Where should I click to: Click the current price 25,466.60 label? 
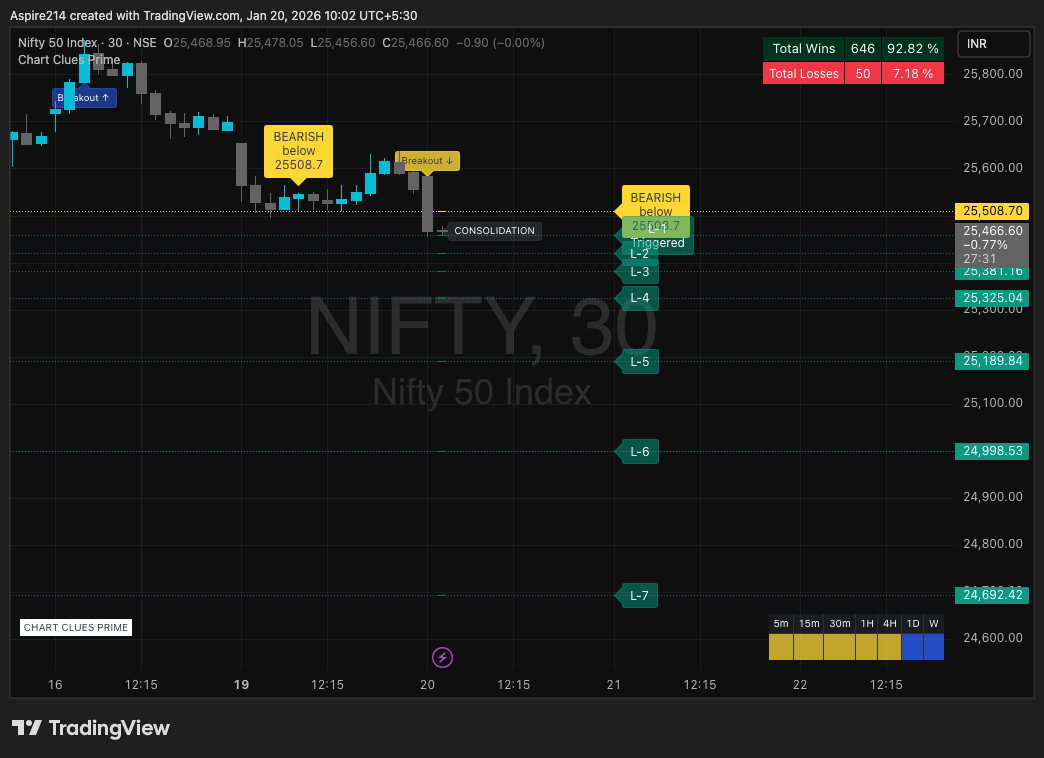coord(992,244)
